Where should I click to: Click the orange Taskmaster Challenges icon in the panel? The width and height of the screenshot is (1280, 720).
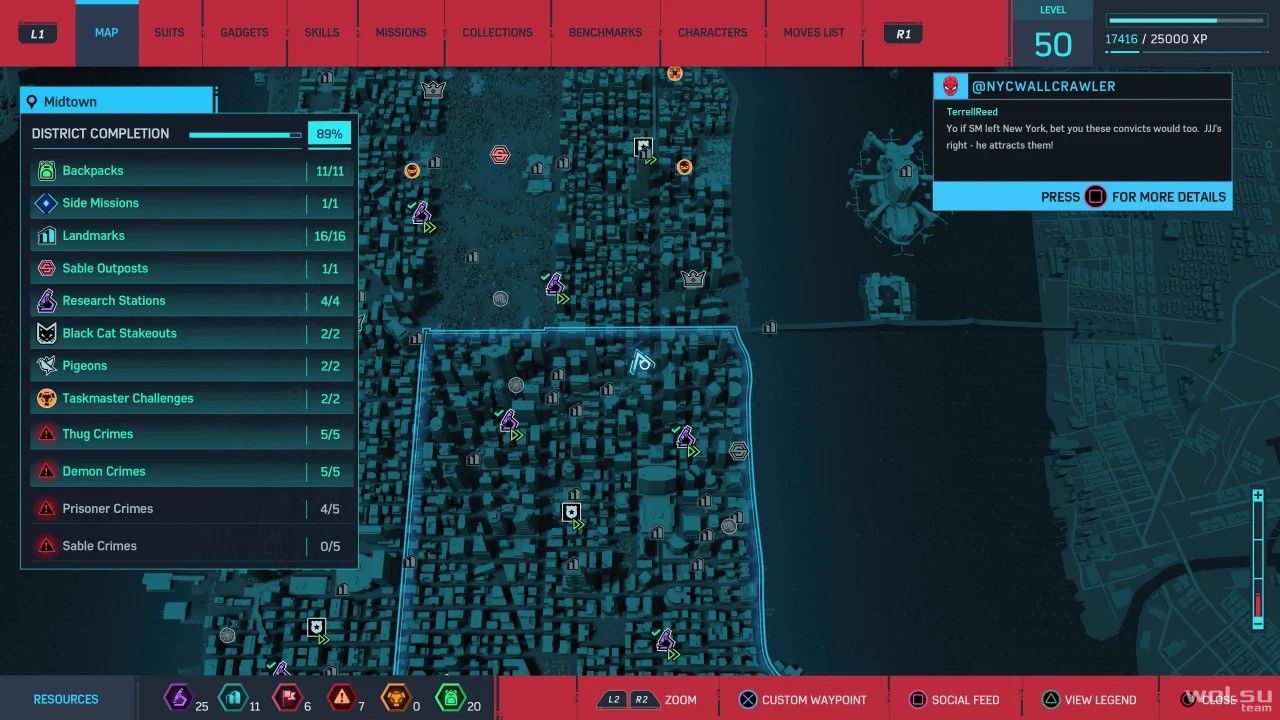tap(46, 398)
